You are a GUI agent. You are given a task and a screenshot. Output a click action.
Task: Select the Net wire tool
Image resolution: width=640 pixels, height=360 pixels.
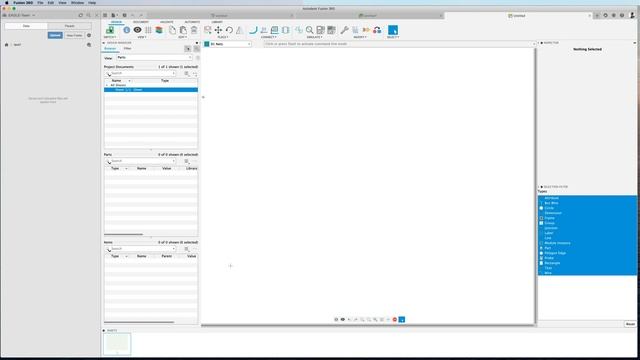(x=253, y=30)
